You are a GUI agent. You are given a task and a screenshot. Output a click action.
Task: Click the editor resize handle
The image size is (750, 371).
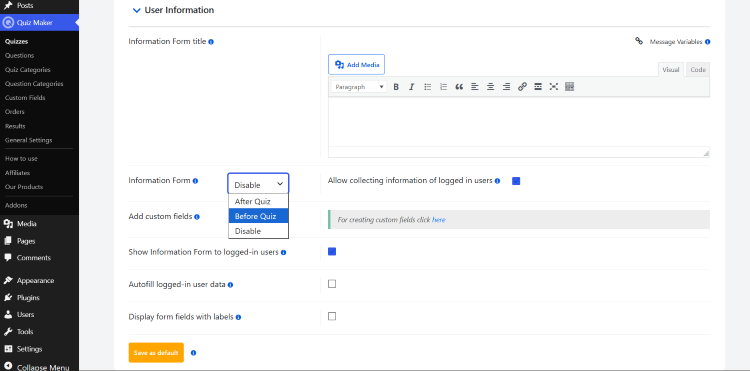pos(706,153)
